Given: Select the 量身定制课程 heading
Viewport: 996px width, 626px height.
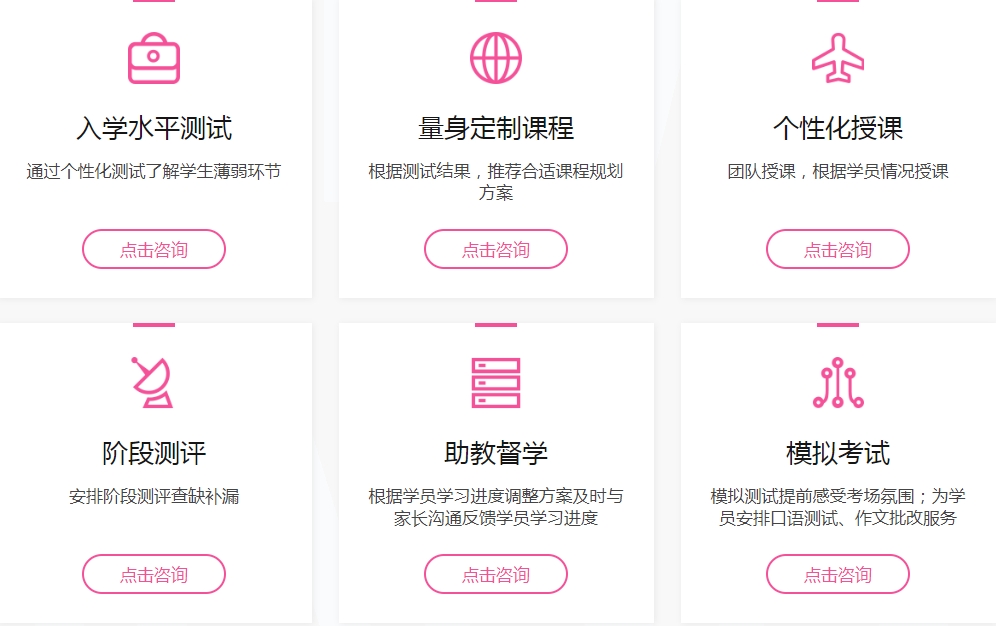Looking at the screenshot, I should (495, 128).
